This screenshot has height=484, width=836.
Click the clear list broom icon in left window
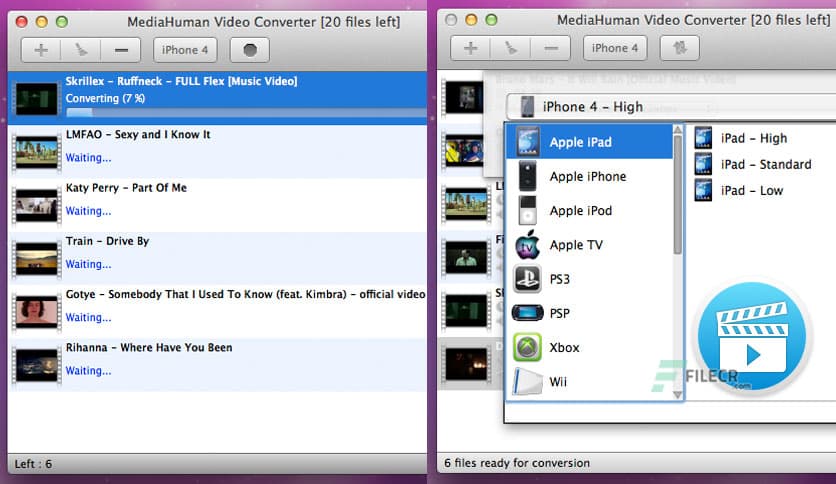pos(81,50)
